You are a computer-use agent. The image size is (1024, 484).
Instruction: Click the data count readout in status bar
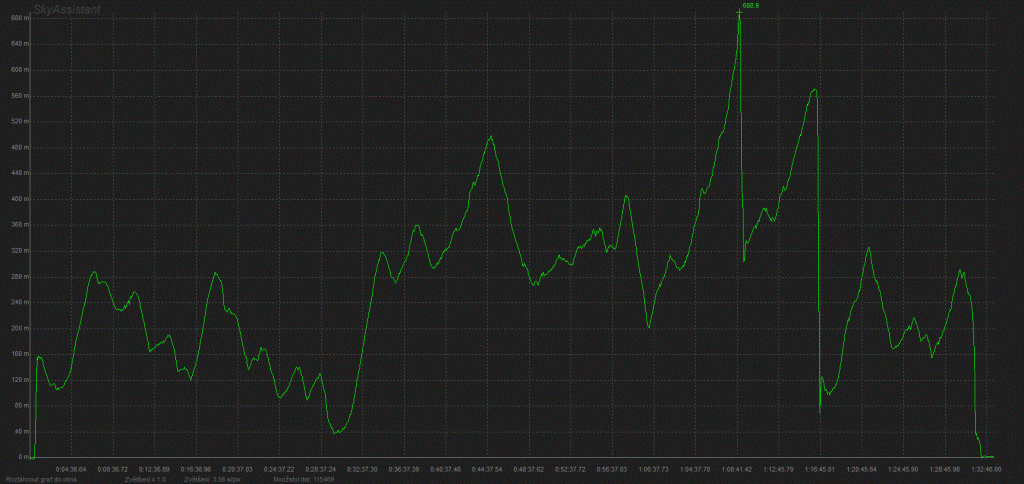[x=303, y=479]
